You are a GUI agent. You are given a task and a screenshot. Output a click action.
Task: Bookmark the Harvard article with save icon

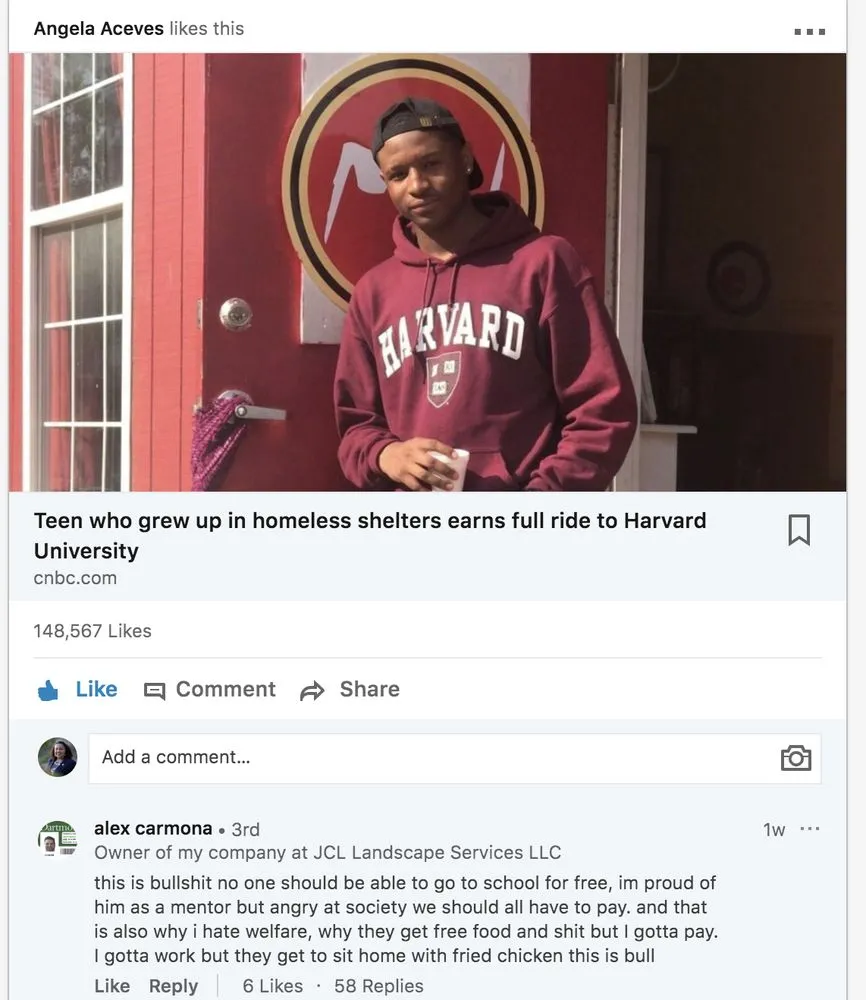click(798, 530)
